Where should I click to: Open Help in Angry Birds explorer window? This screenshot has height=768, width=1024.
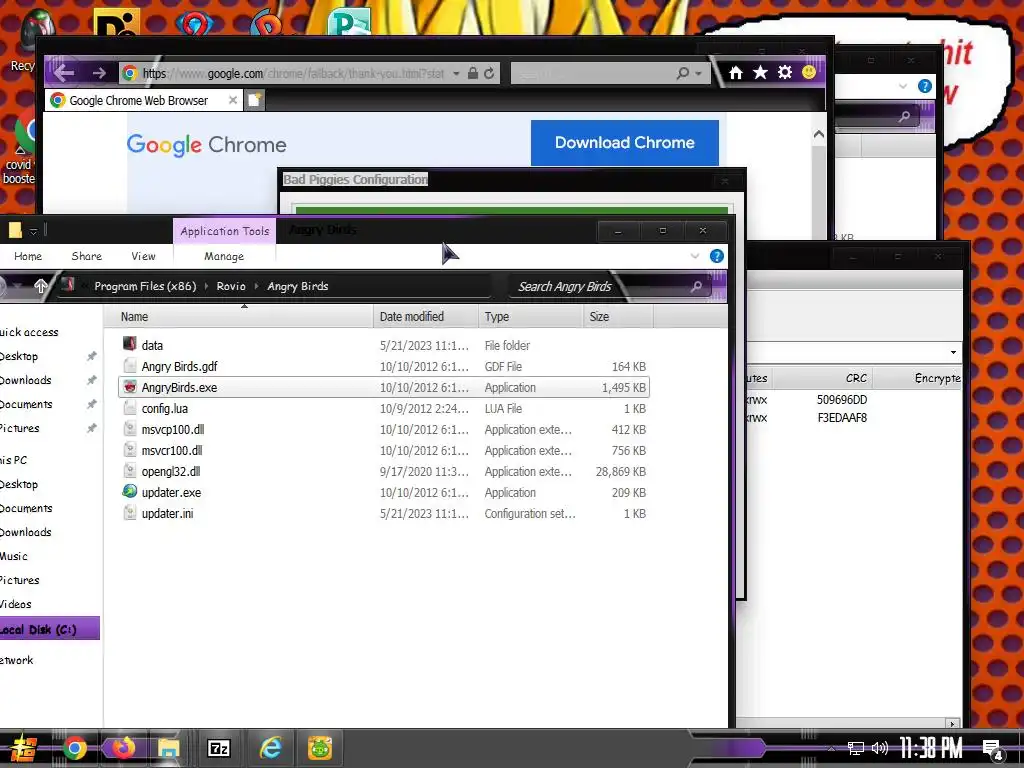point(716,256)
